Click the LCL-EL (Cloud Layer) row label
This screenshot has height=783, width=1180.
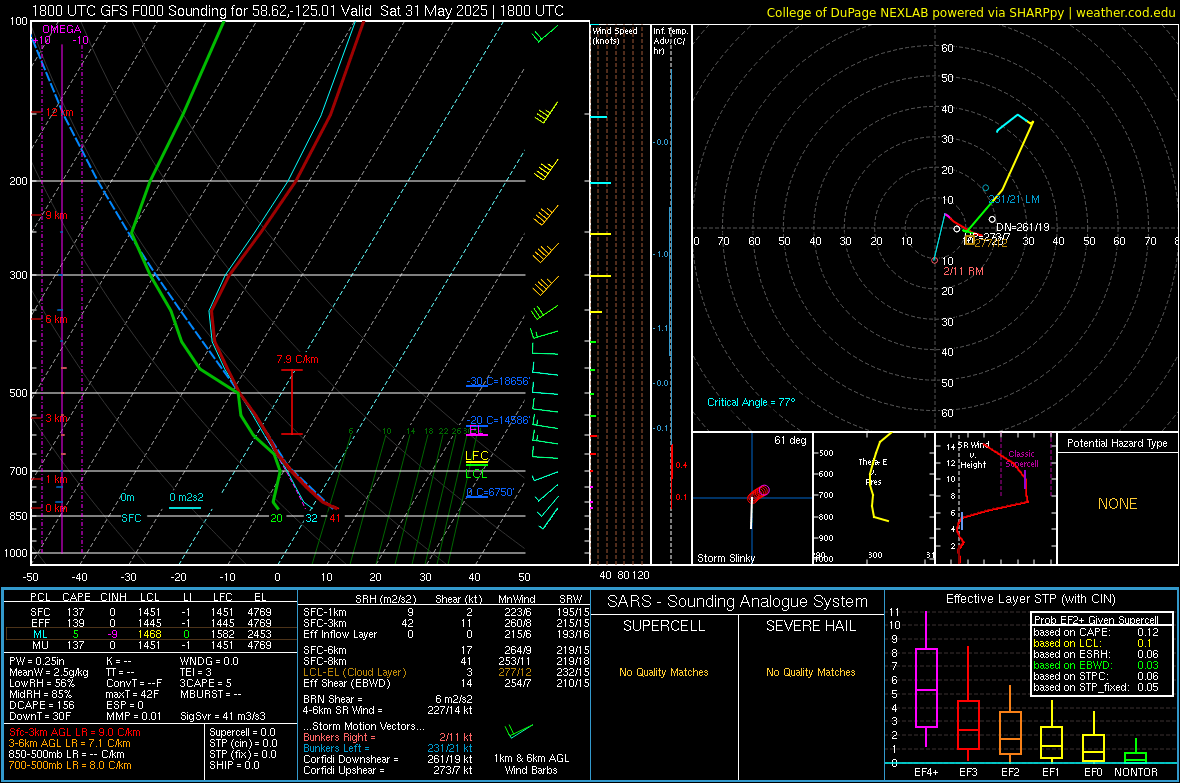pyautogui.click(x=354, y=672)
